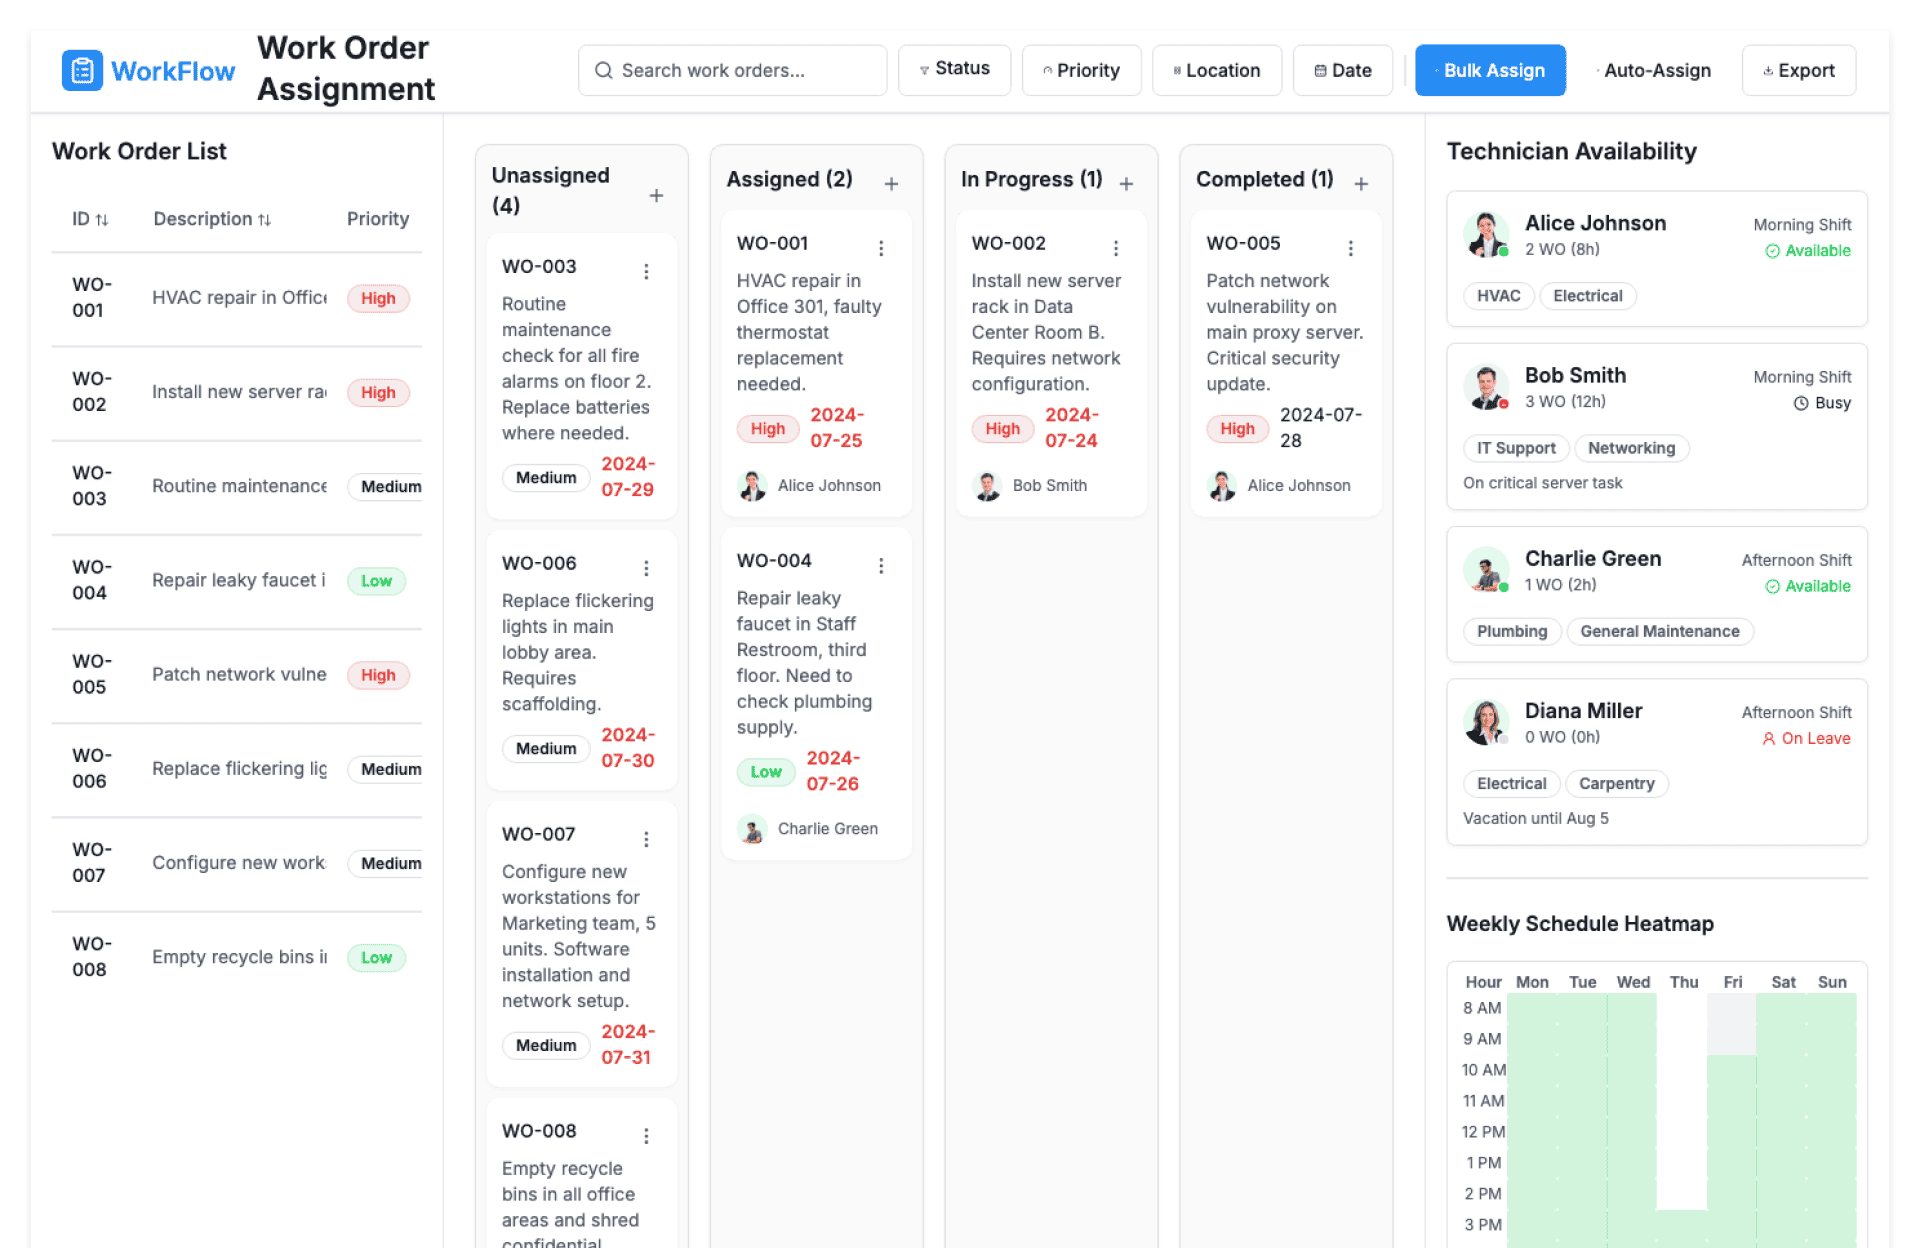Click the plus icon in the In Progress column

pyautogui.click(x=1126, y=183)
